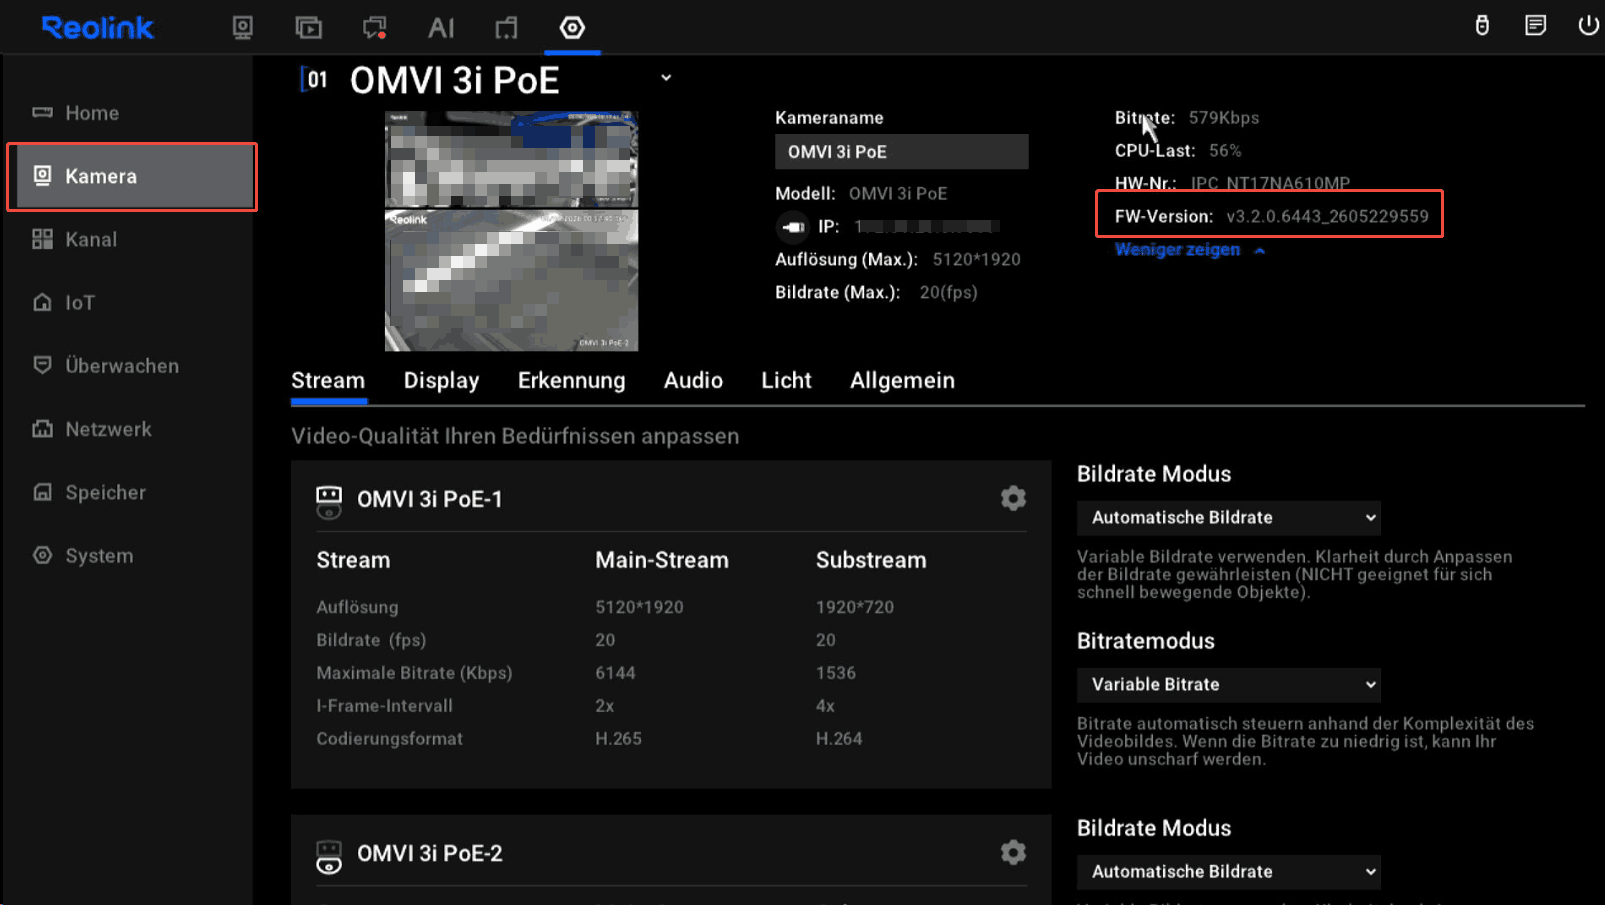Click the Maximale Bitrate (Kbps) row label

(x=414, y=673)
